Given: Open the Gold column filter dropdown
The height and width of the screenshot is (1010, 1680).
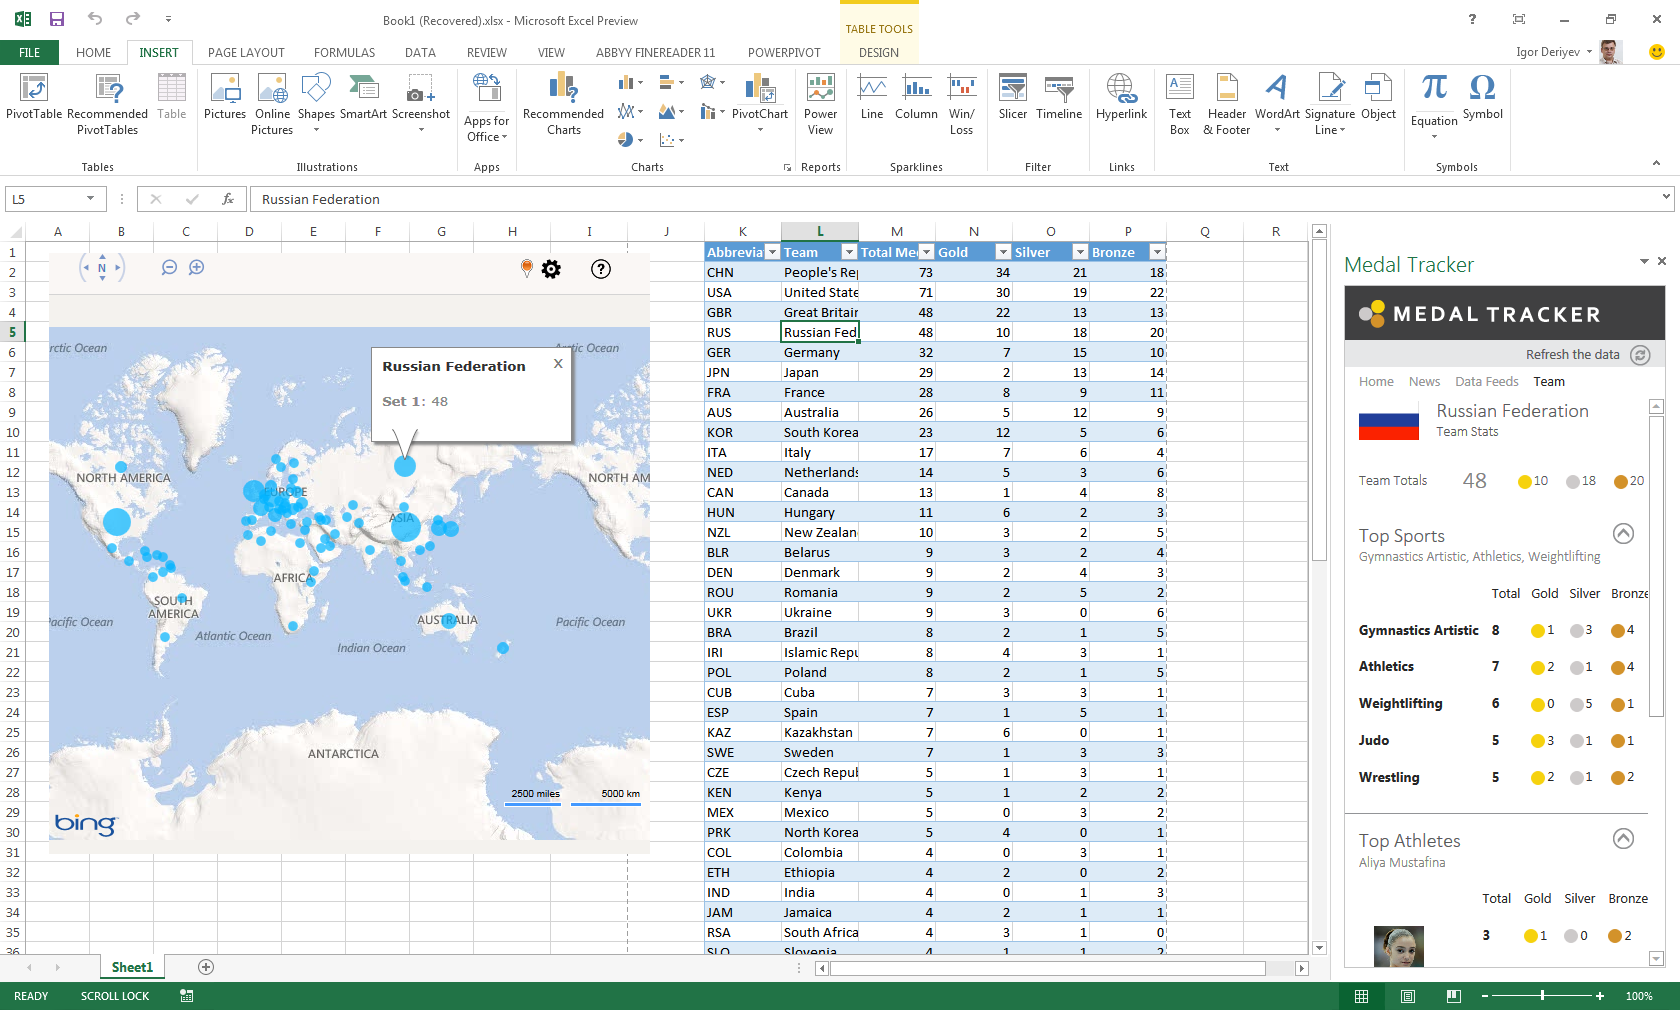Looking at the screenshot, I should click(x=1003, y=252).
